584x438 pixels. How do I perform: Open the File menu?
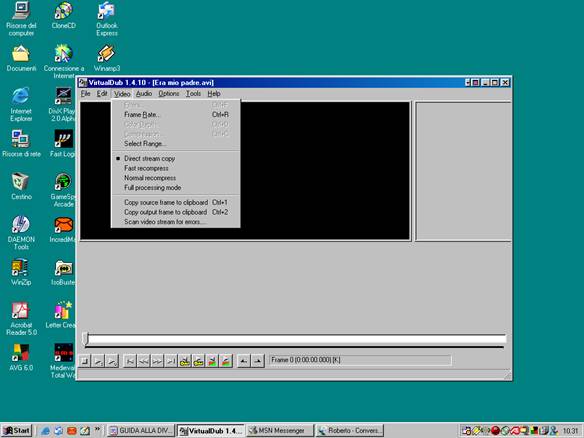[x=86, y=93]
